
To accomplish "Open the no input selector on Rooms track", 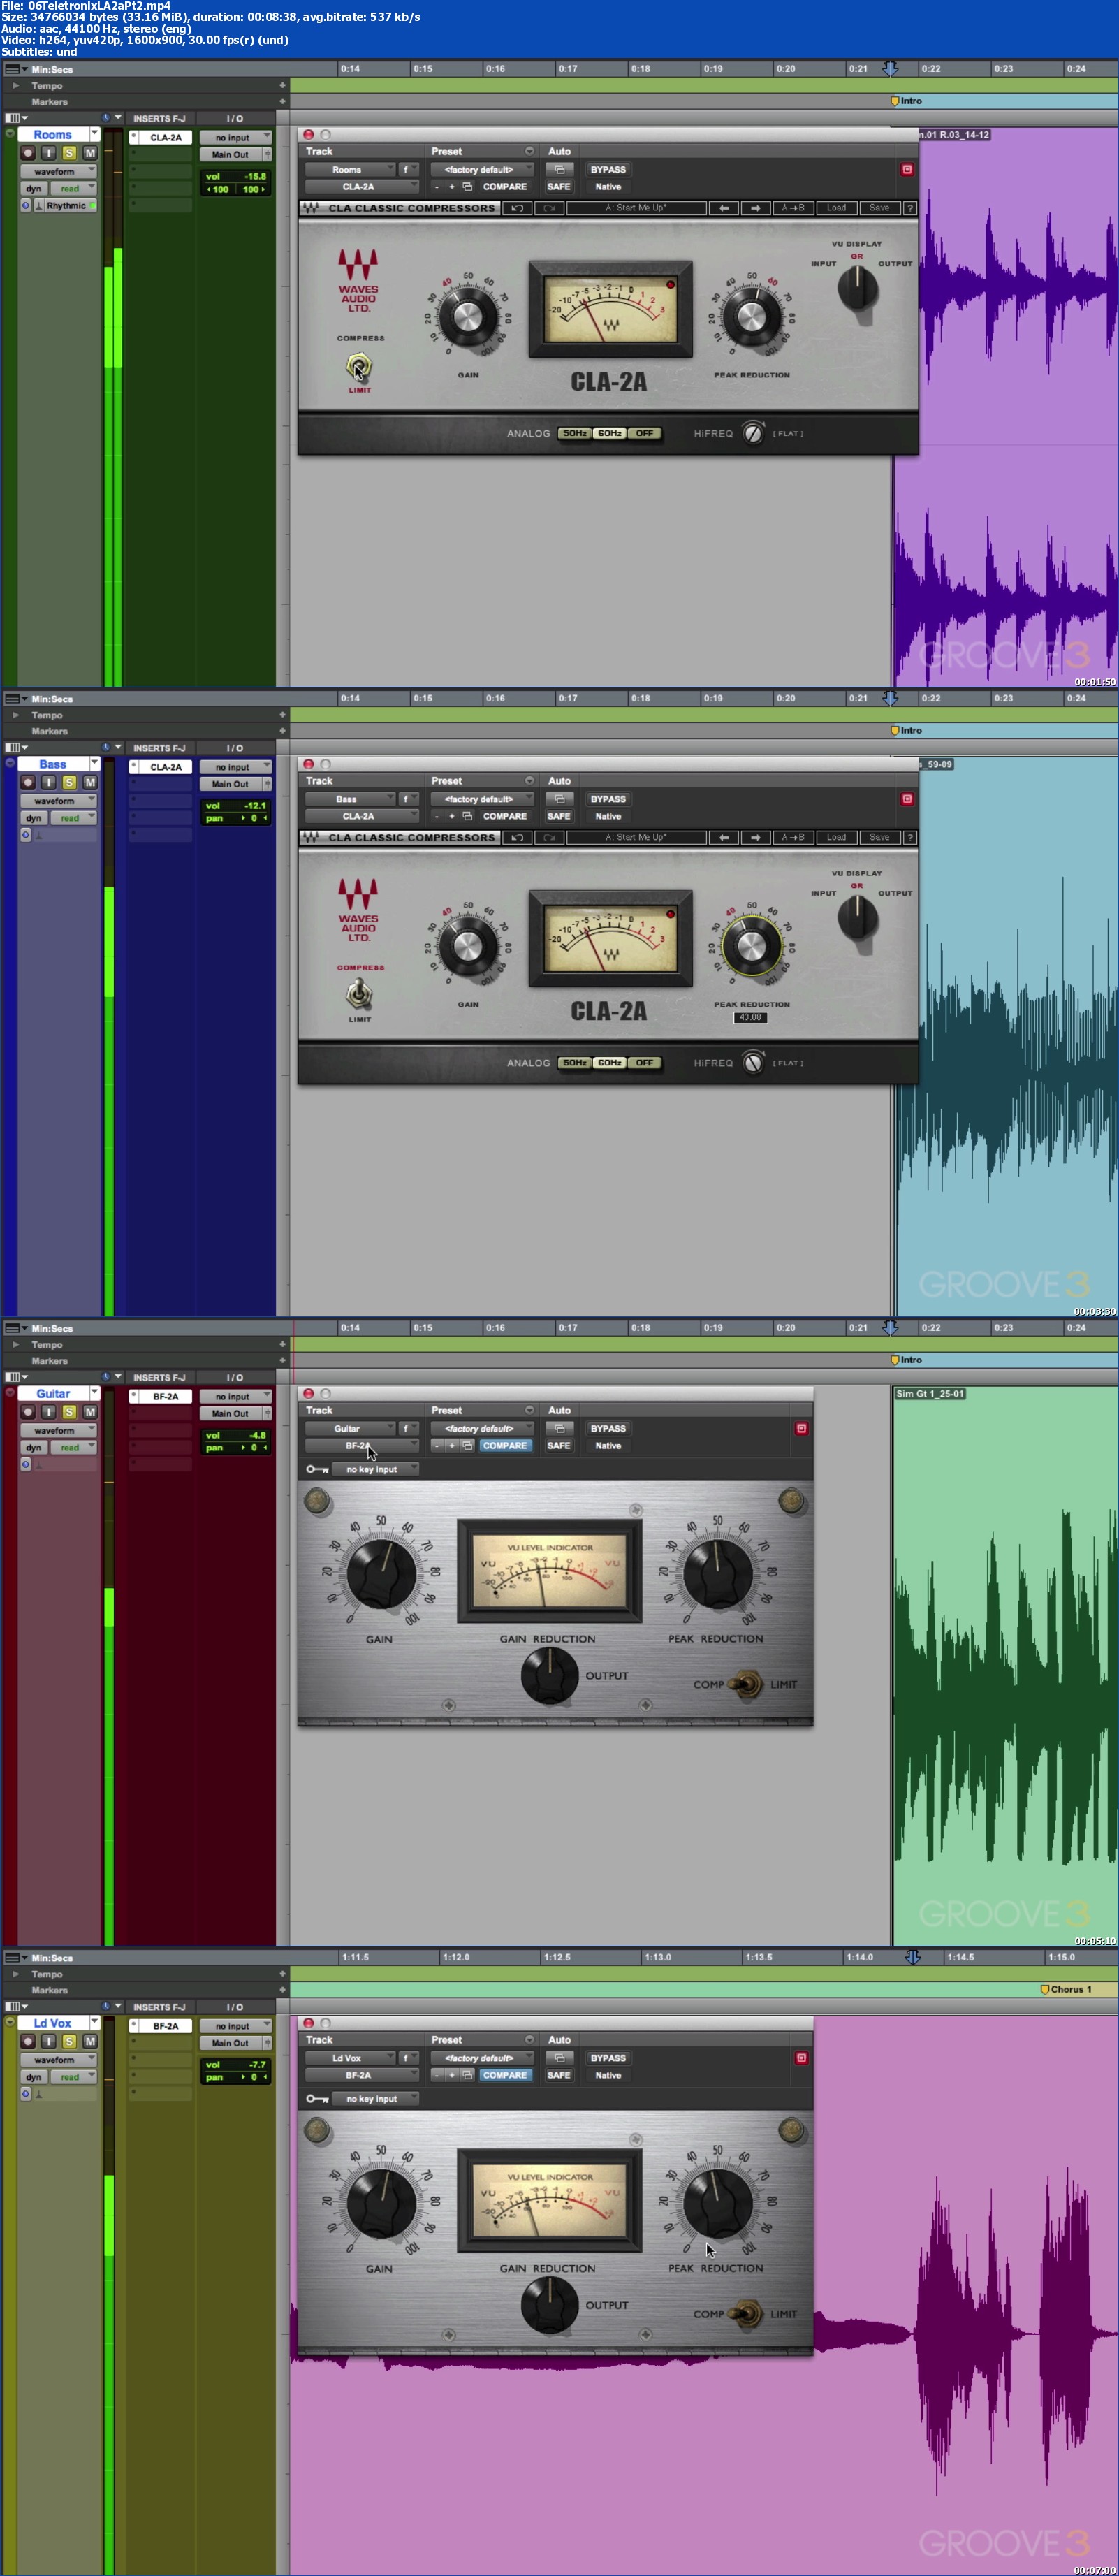I will tap(235, 137).
